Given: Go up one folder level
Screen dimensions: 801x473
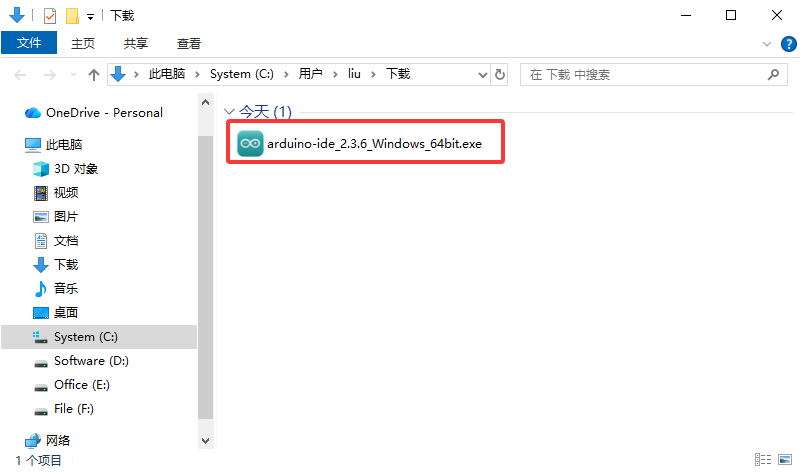Looking at the screenshot, I should click(x=93, y=75).
